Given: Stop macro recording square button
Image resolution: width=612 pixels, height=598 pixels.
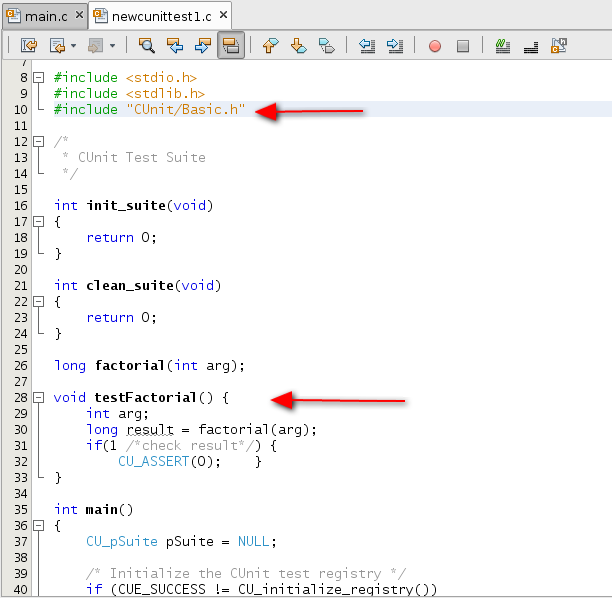Looking at the screenshot, I should pos(462,45).
